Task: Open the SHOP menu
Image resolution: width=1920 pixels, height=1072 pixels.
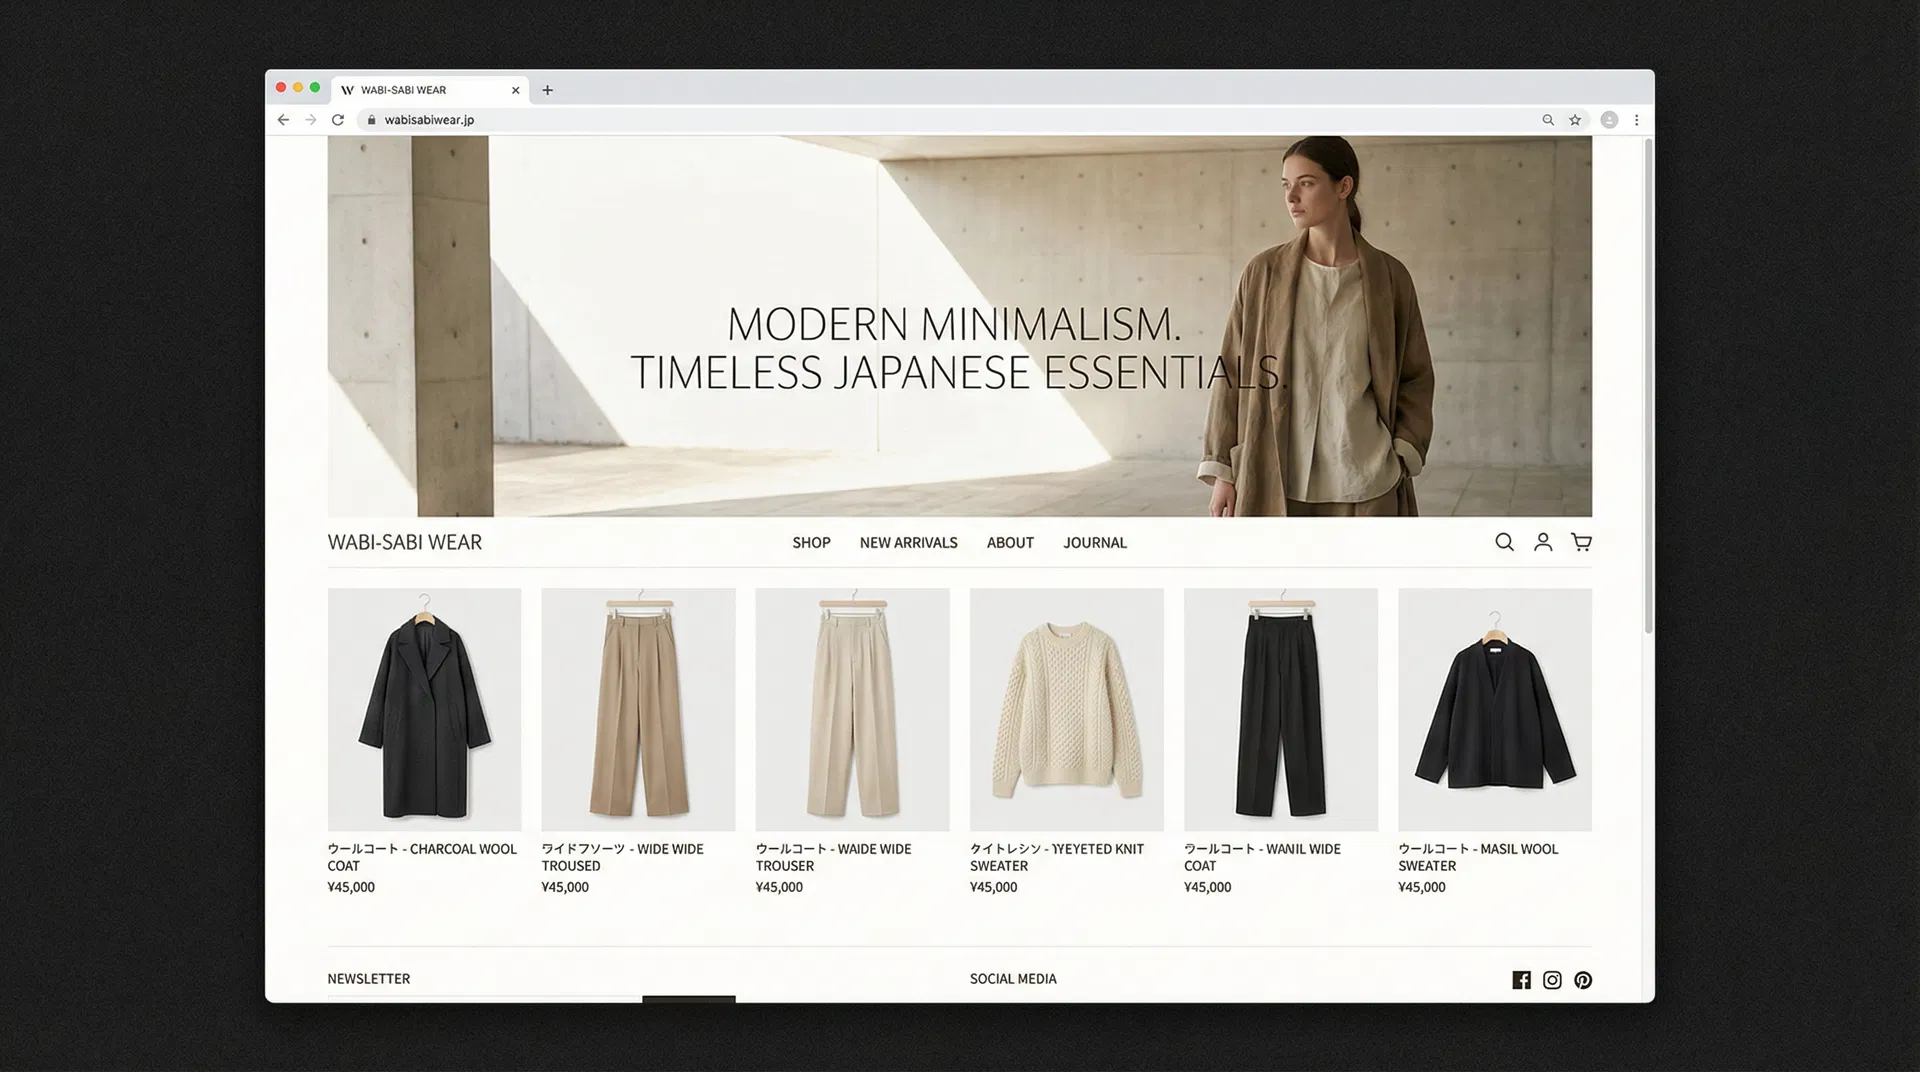Action: pyautogui.click(x=811, y=542)
